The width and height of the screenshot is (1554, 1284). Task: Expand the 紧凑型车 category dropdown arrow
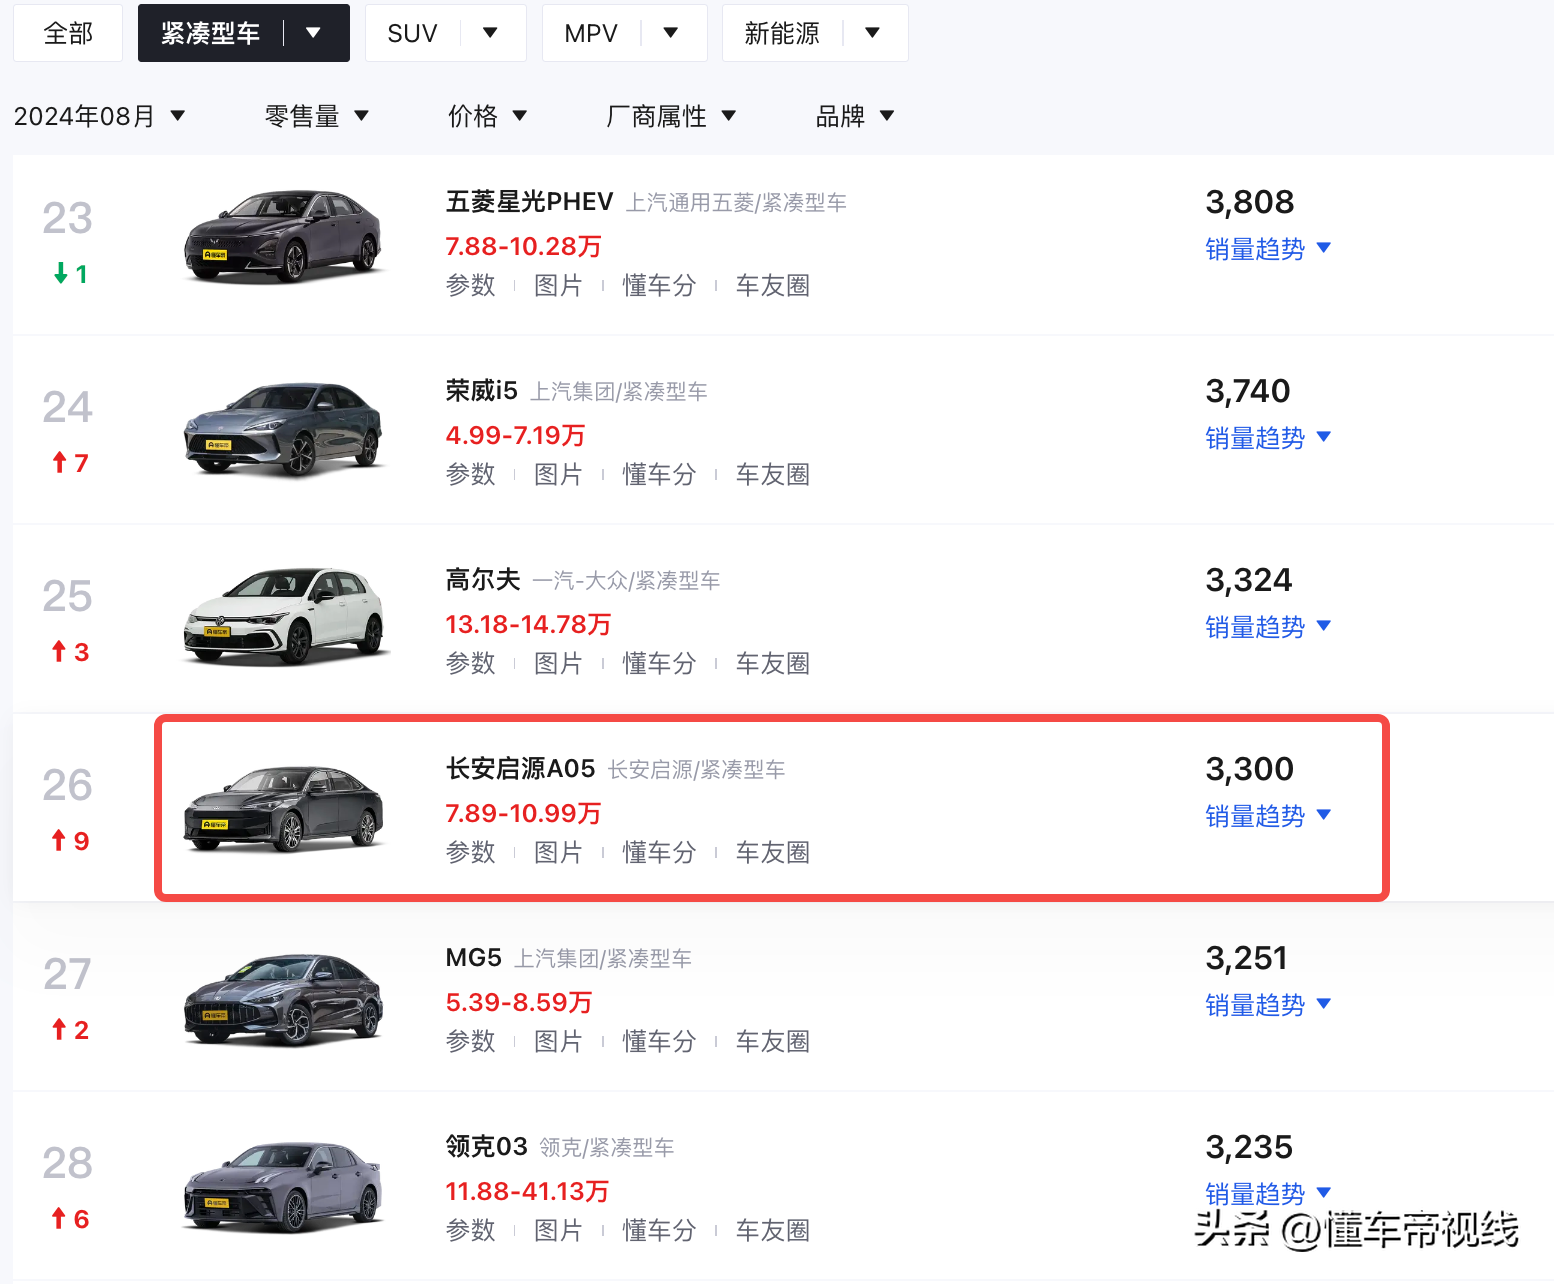[x=314, y=32]
